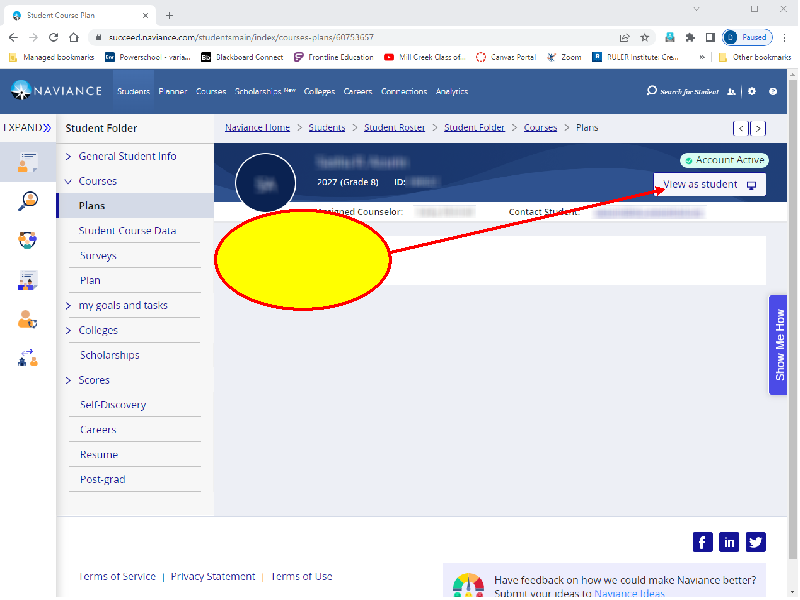800x600 pixels.
Task: Open Terms of Service link
Action: point(117,577)
